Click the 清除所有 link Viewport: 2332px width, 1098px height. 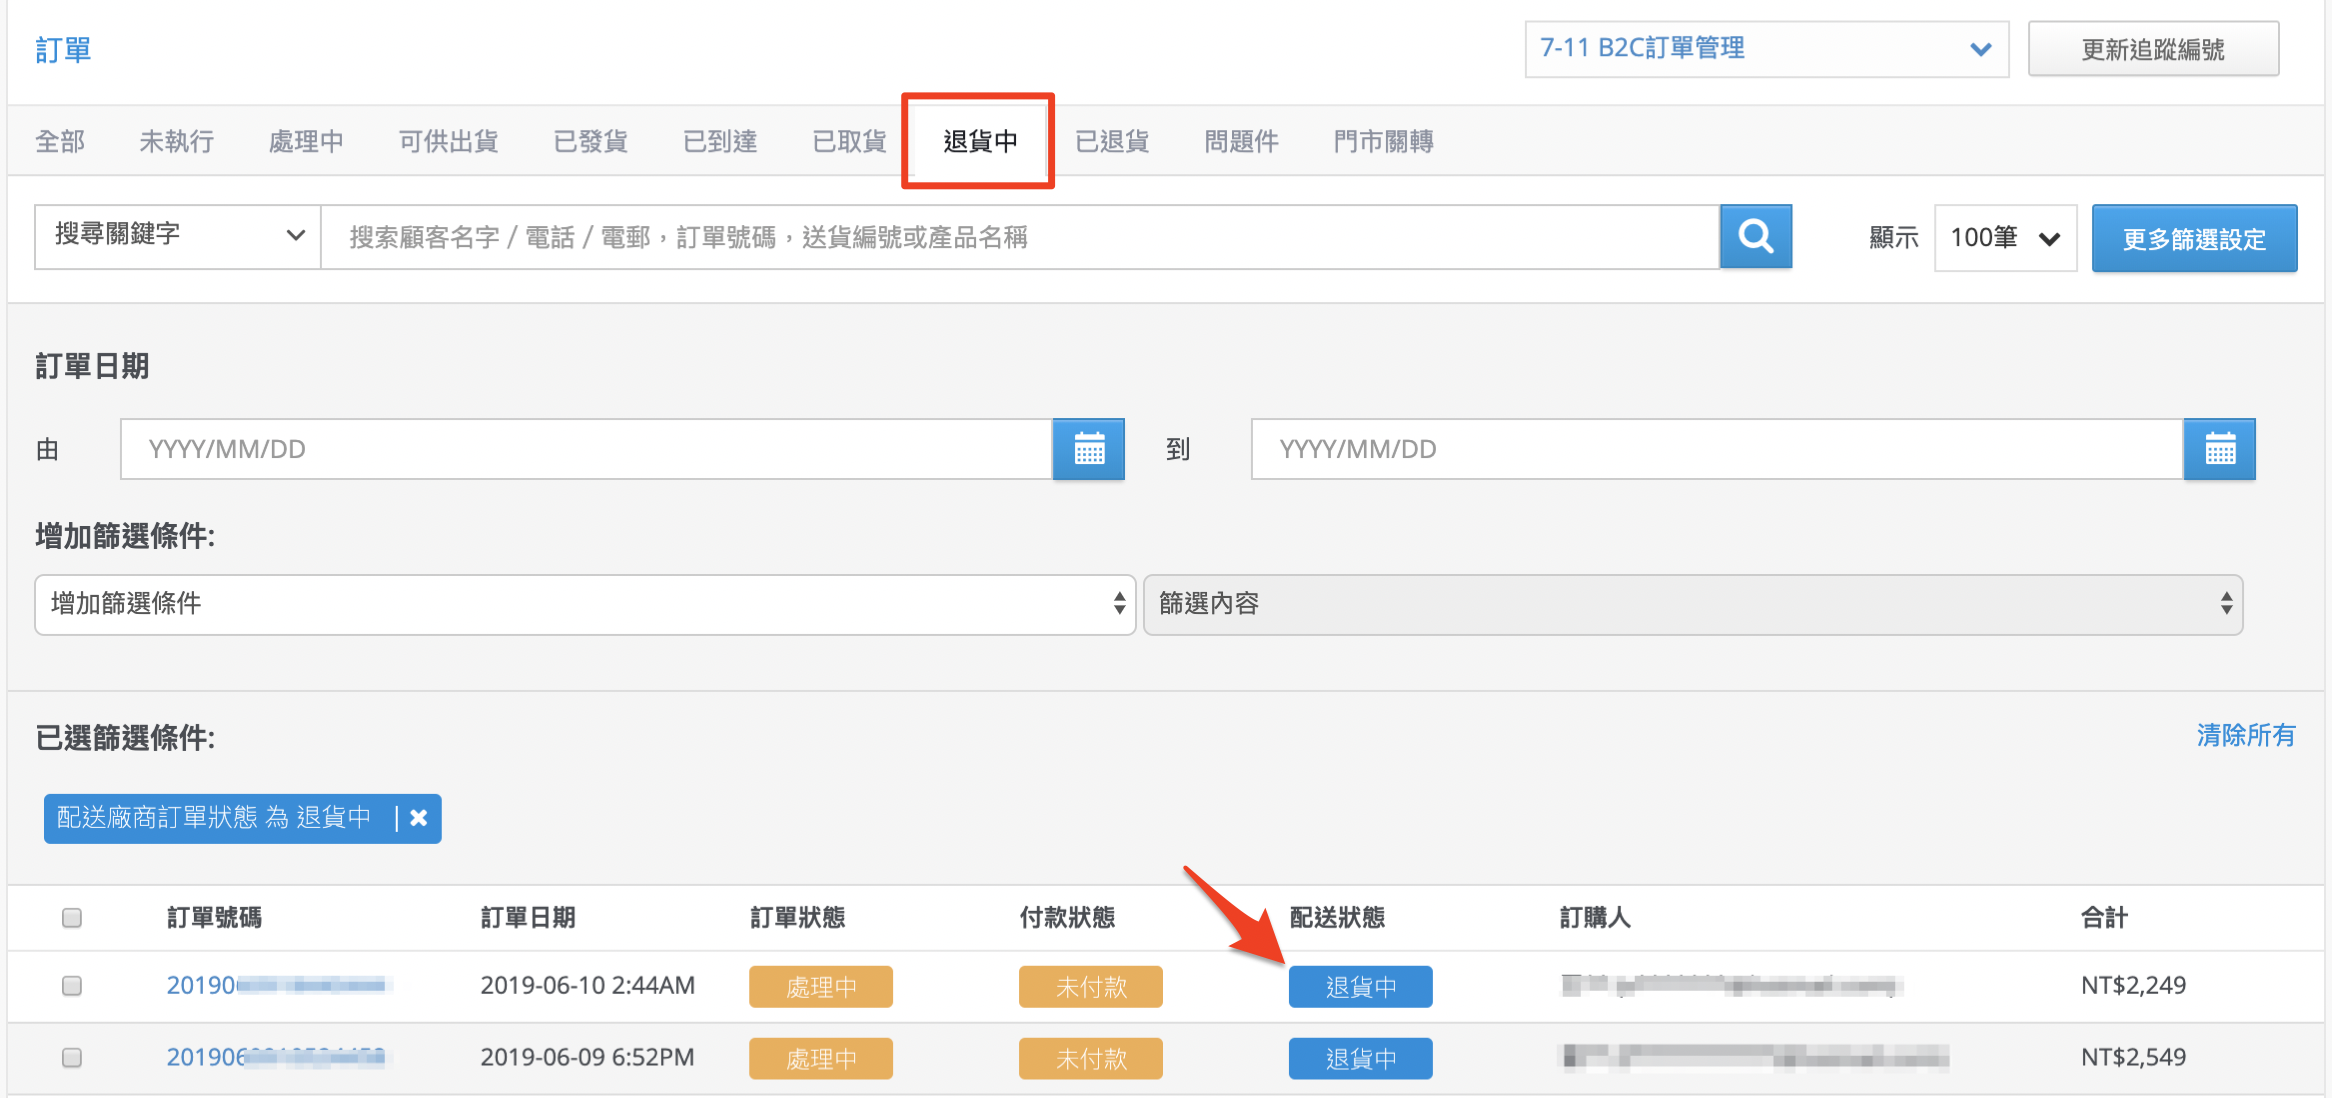pos(2246,735)
